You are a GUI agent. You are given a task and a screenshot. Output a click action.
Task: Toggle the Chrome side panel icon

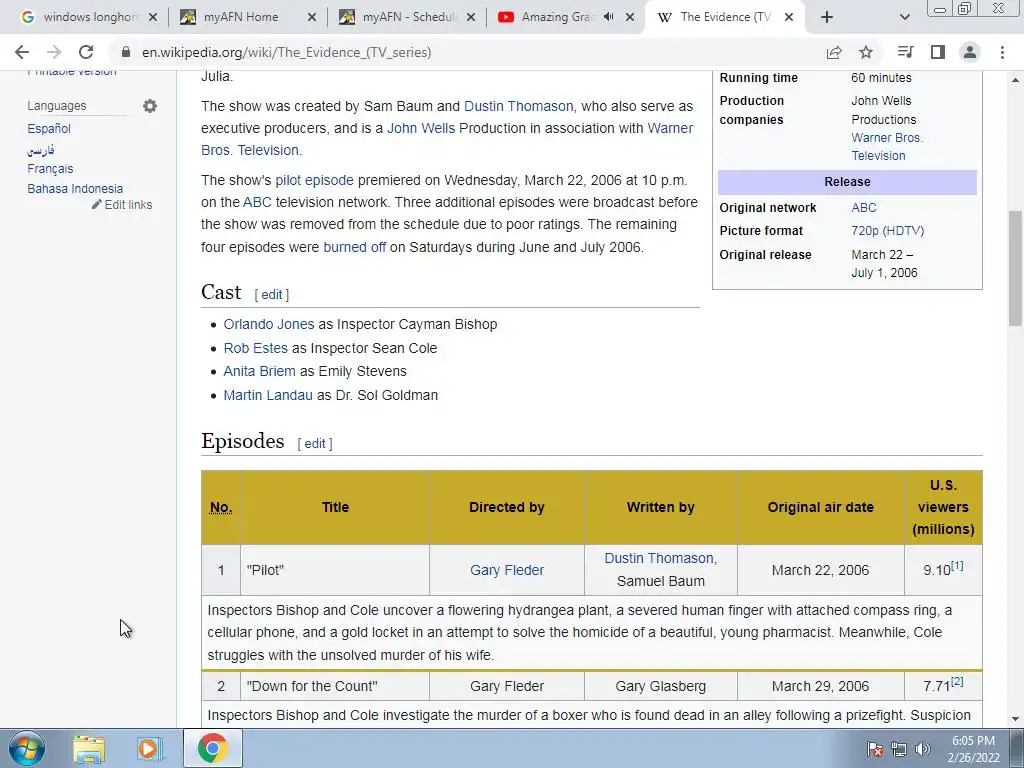tap(938, 52)
